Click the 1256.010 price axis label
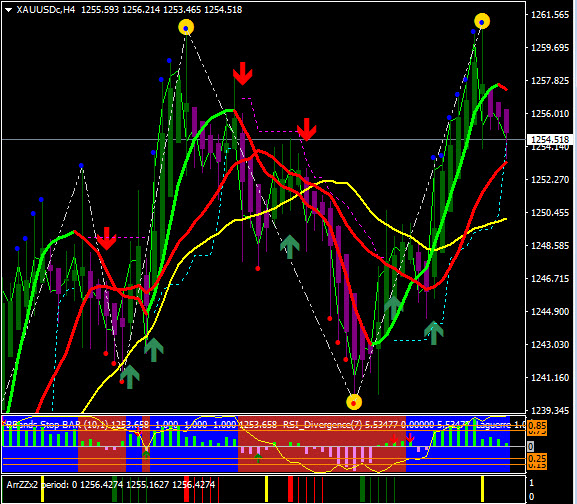577x504 pixels. click(x=550, y=114)
